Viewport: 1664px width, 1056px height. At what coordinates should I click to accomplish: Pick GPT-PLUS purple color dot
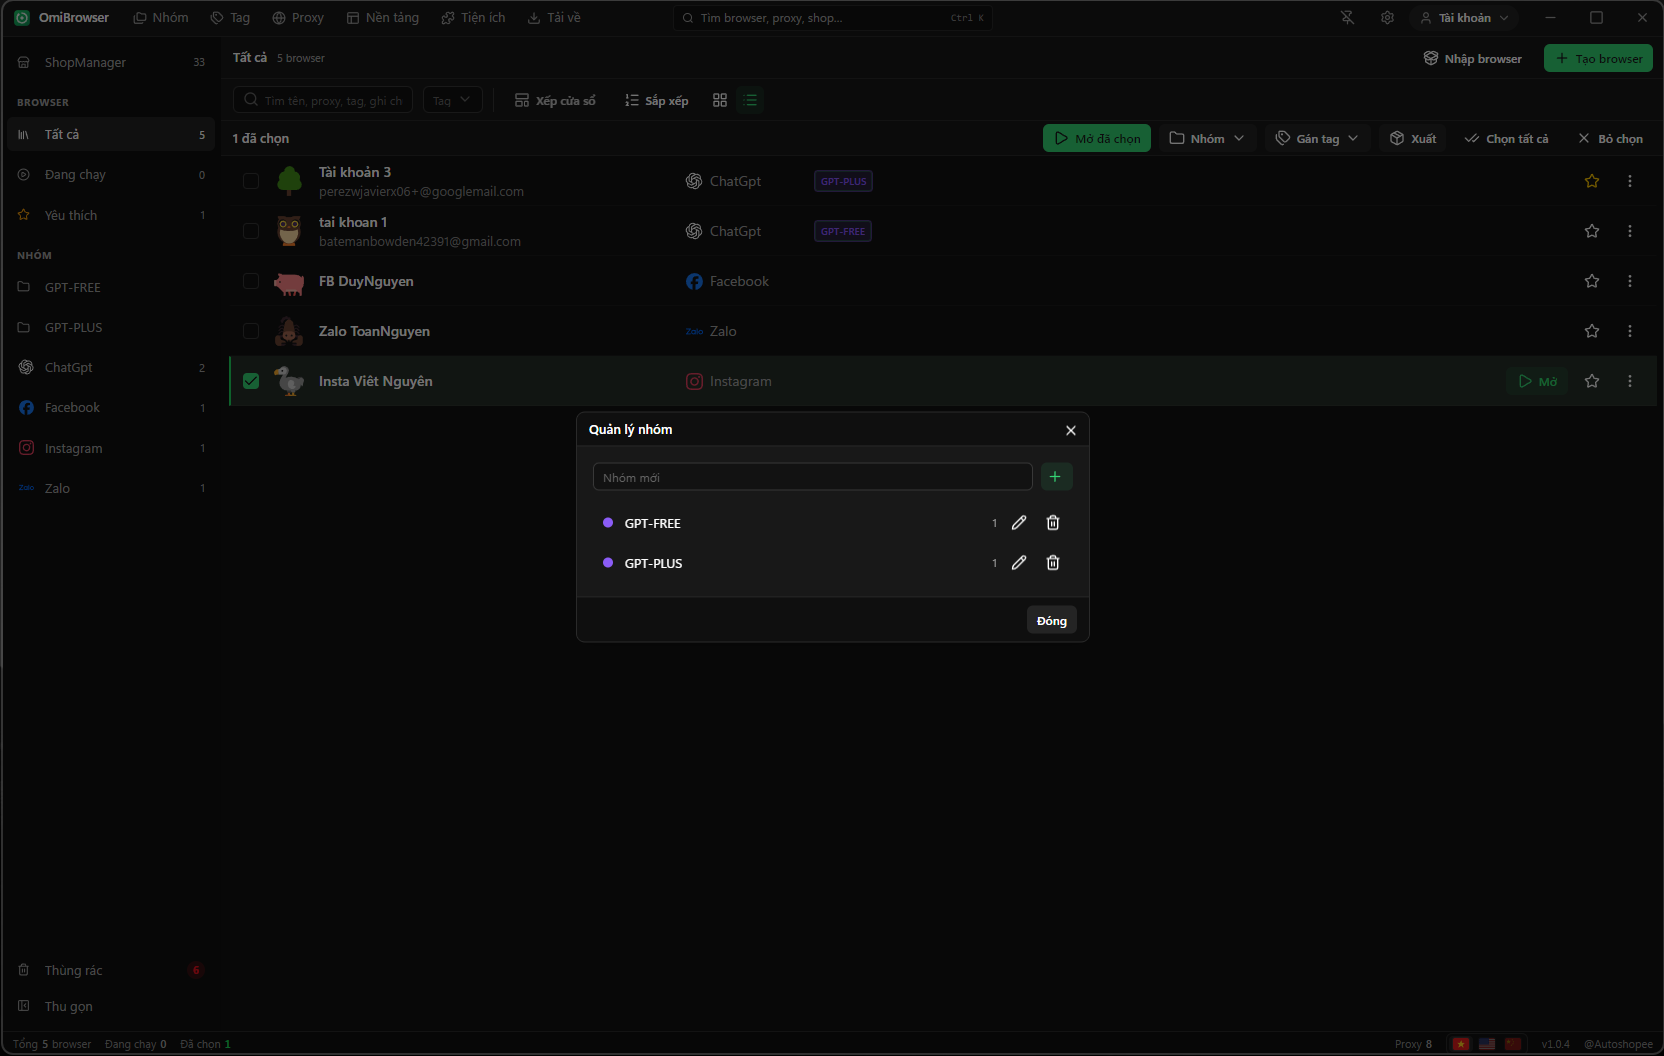[x=608, y=563]
